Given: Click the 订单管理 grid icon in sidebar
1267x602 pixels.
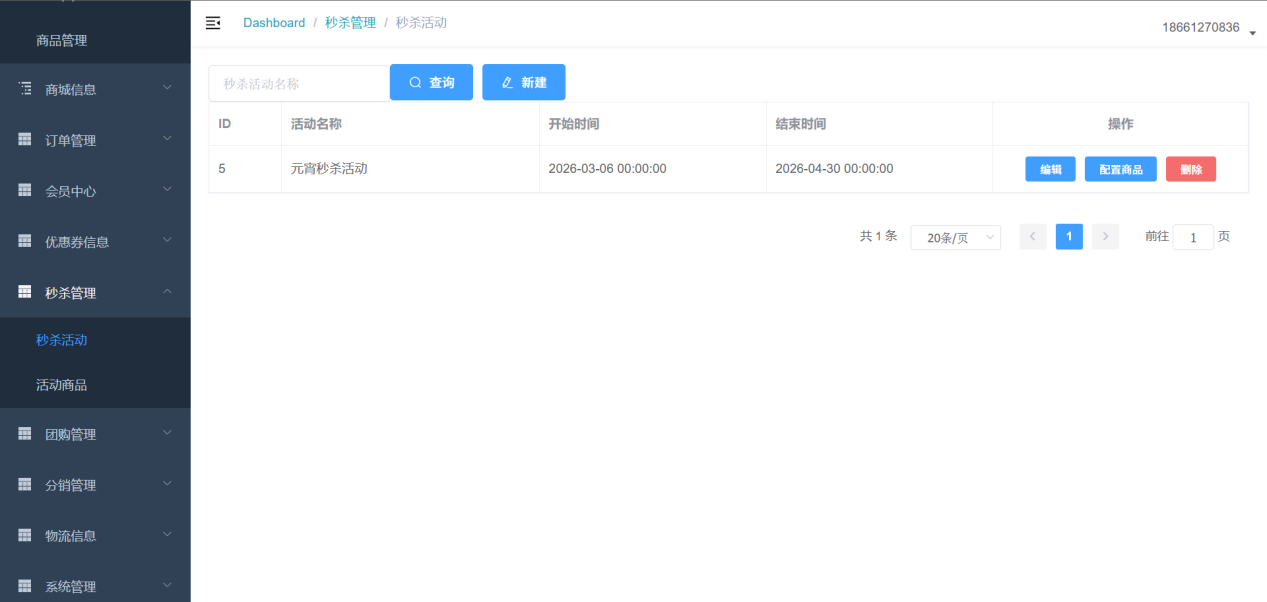Looking at the screenshot, I should click(25, 140).
